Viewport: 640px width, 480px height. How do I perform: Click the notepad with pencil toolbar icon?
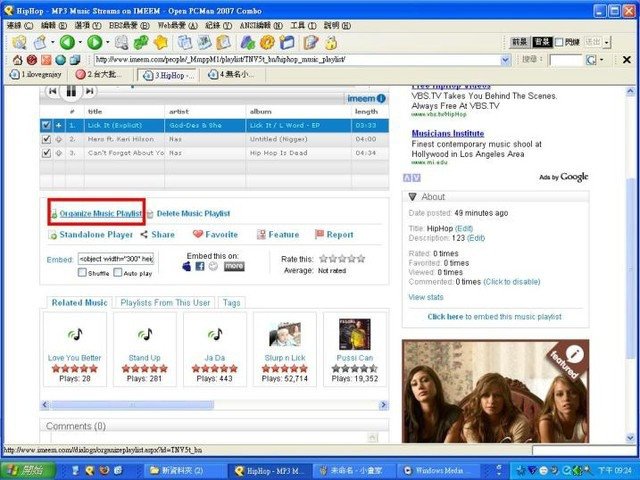pos(311,42)
